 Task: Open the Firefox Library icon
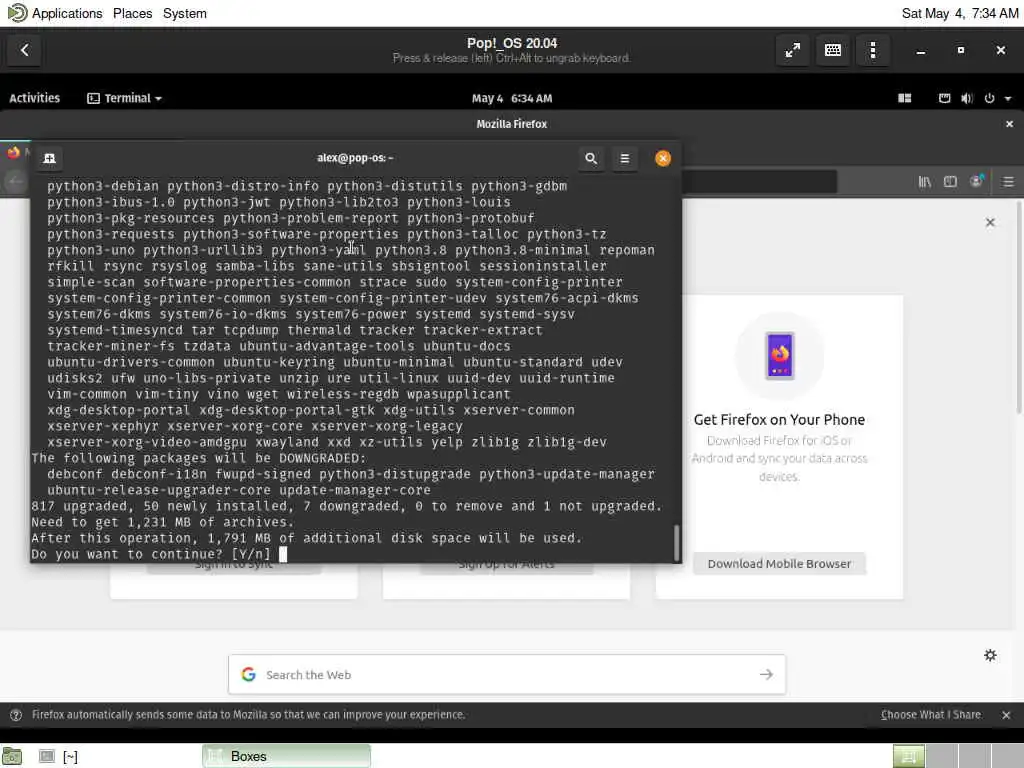coord(925,182)
